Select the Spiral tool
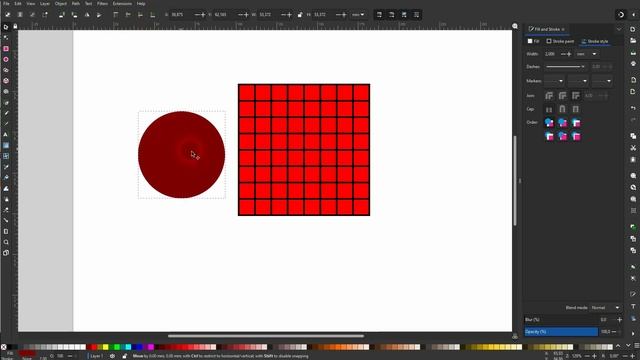 tap(6, 91)
